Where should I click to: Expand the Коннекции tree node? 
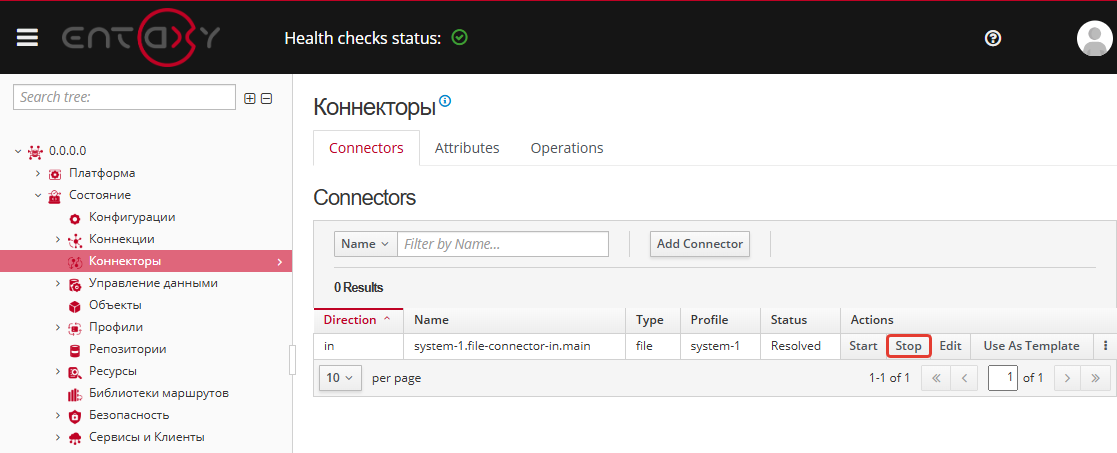[58, 239]
